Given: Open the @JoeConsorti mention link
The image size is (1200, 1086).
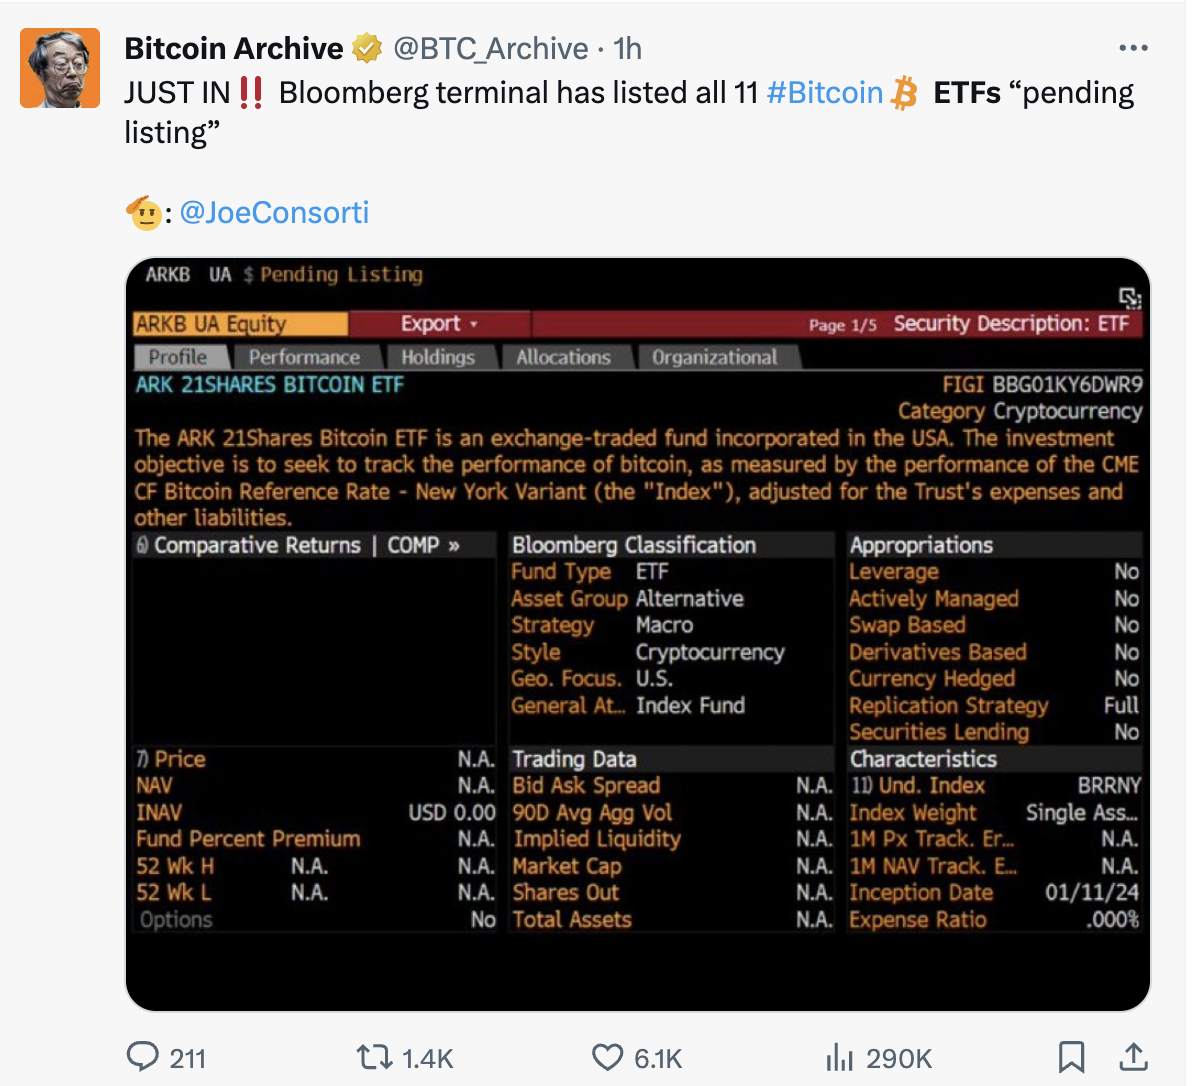Looking at the screenshot, I should pyautogui.click(x=275, y=213).
